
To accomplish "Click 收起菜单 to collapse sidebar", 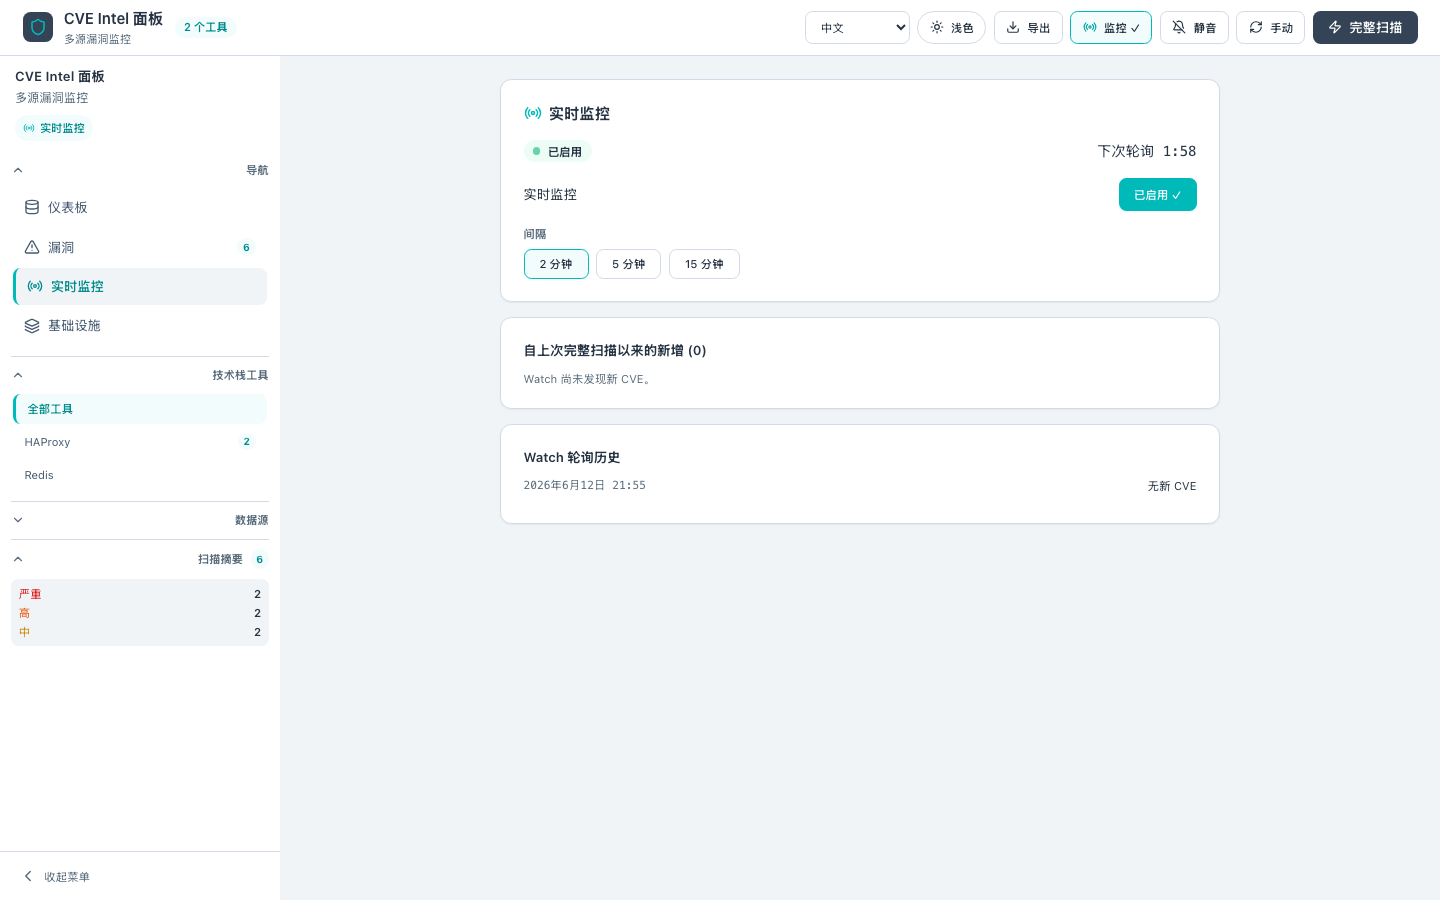I will (140, 876).
